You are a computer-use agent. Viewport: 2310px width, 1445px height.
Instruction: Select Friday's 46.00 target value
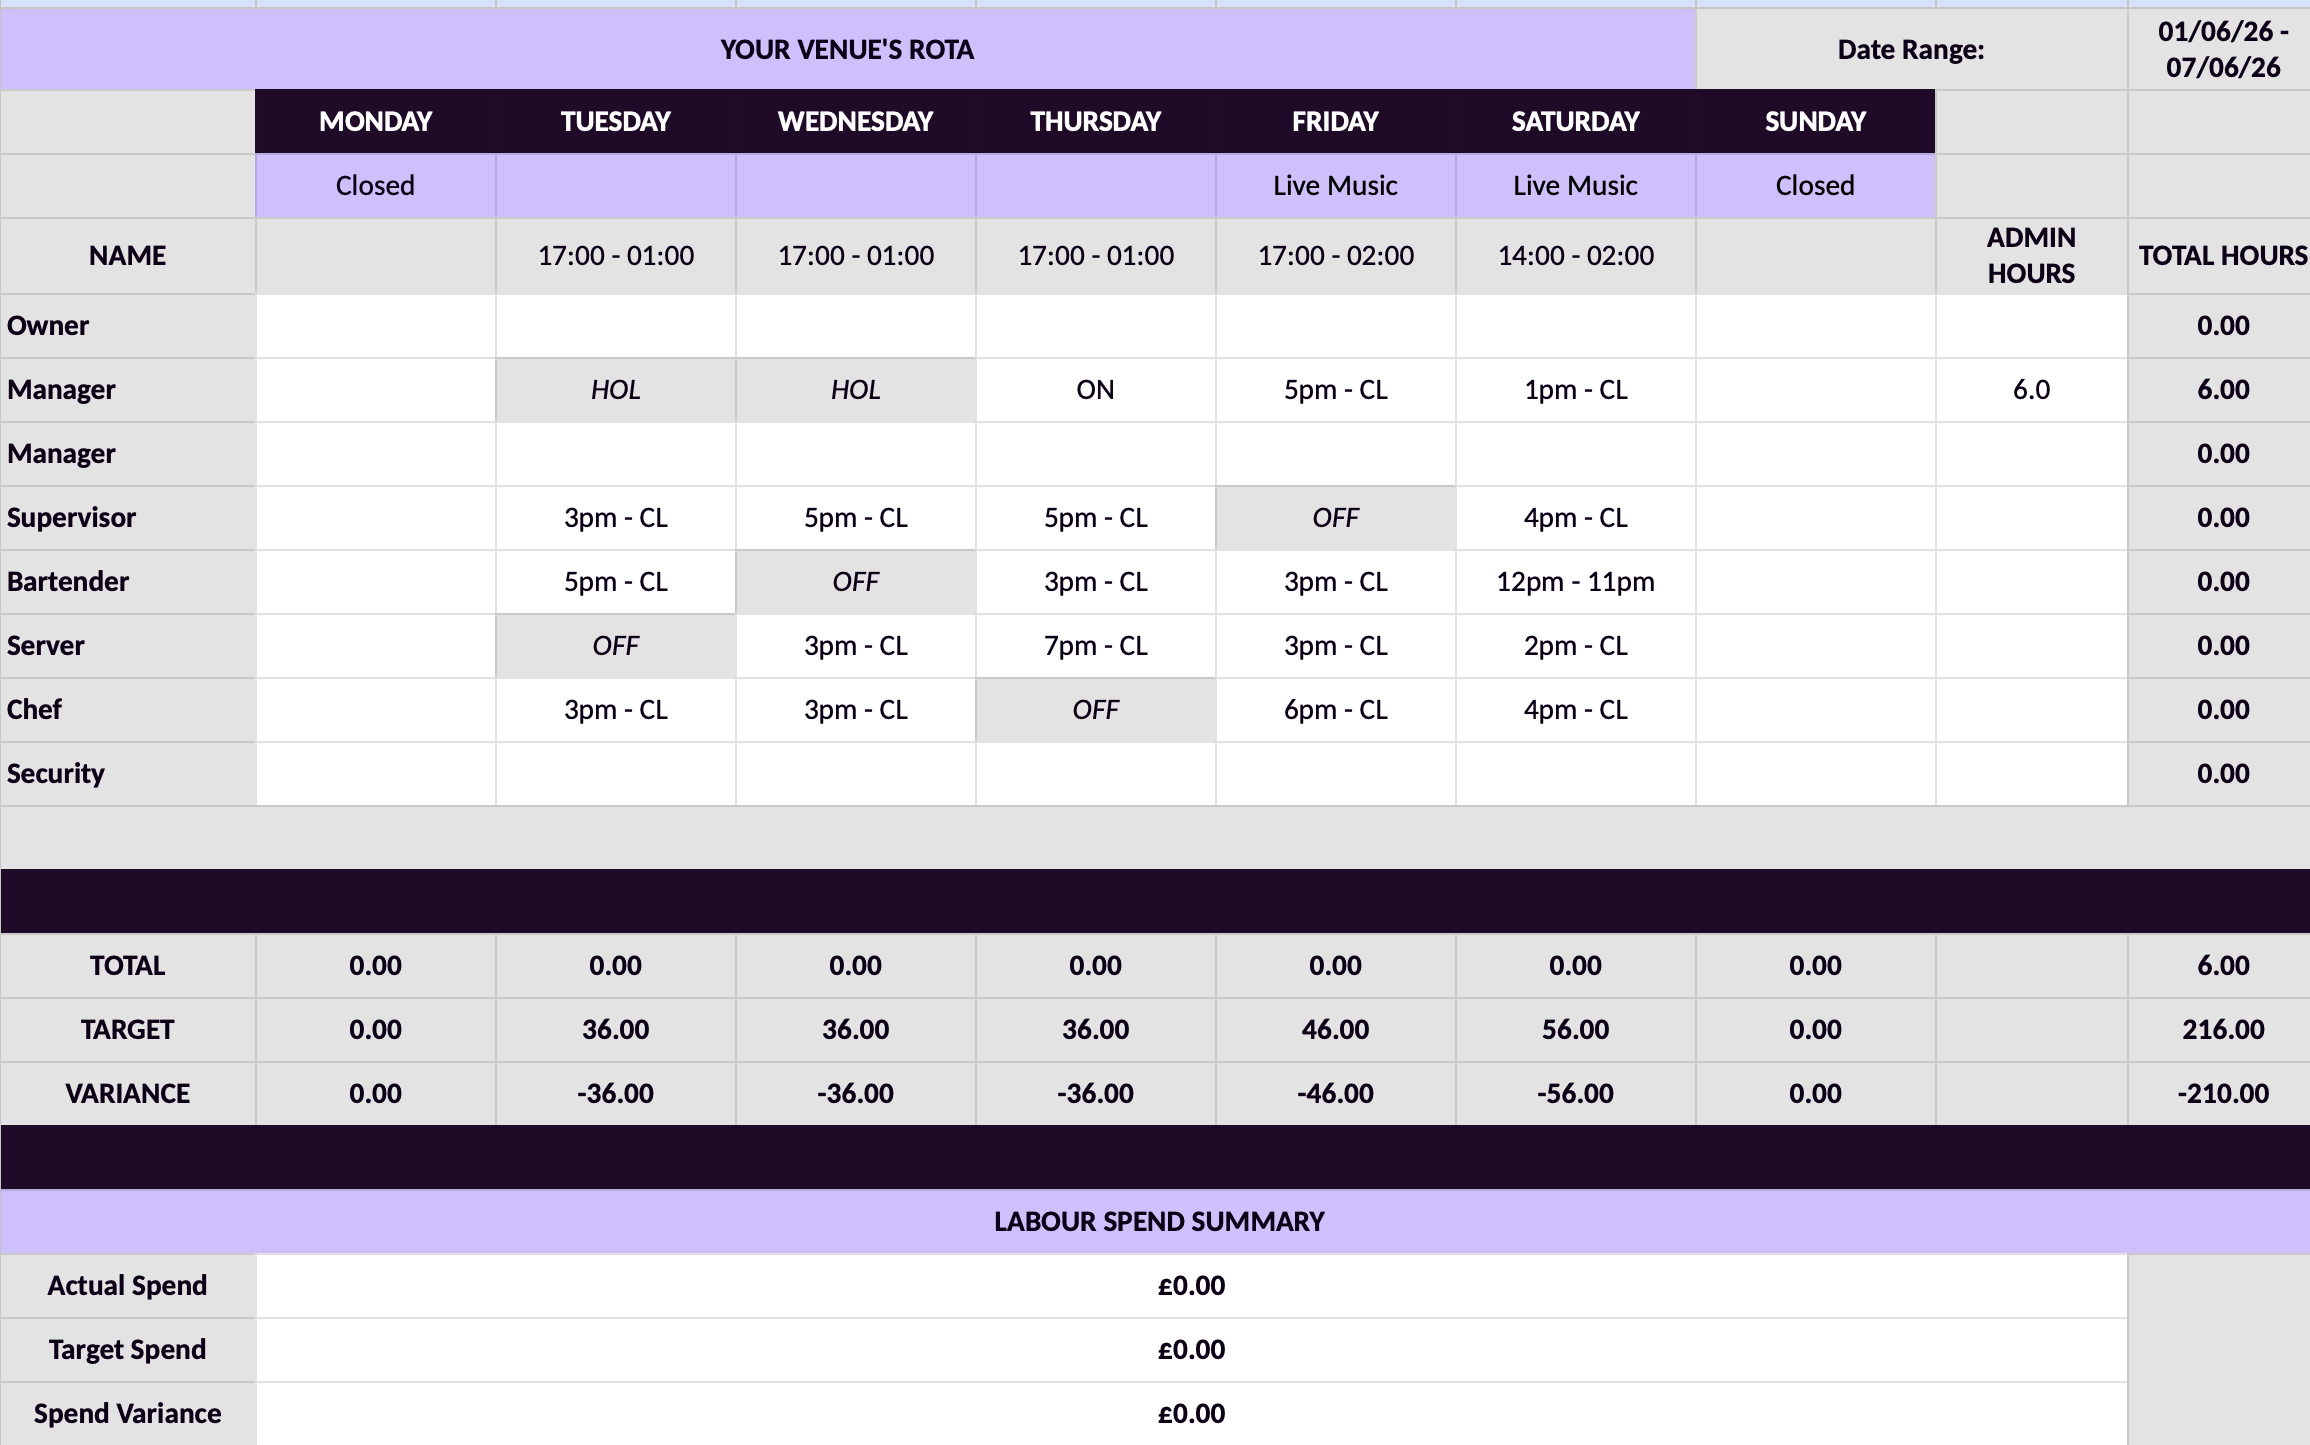(1335, 1030)
